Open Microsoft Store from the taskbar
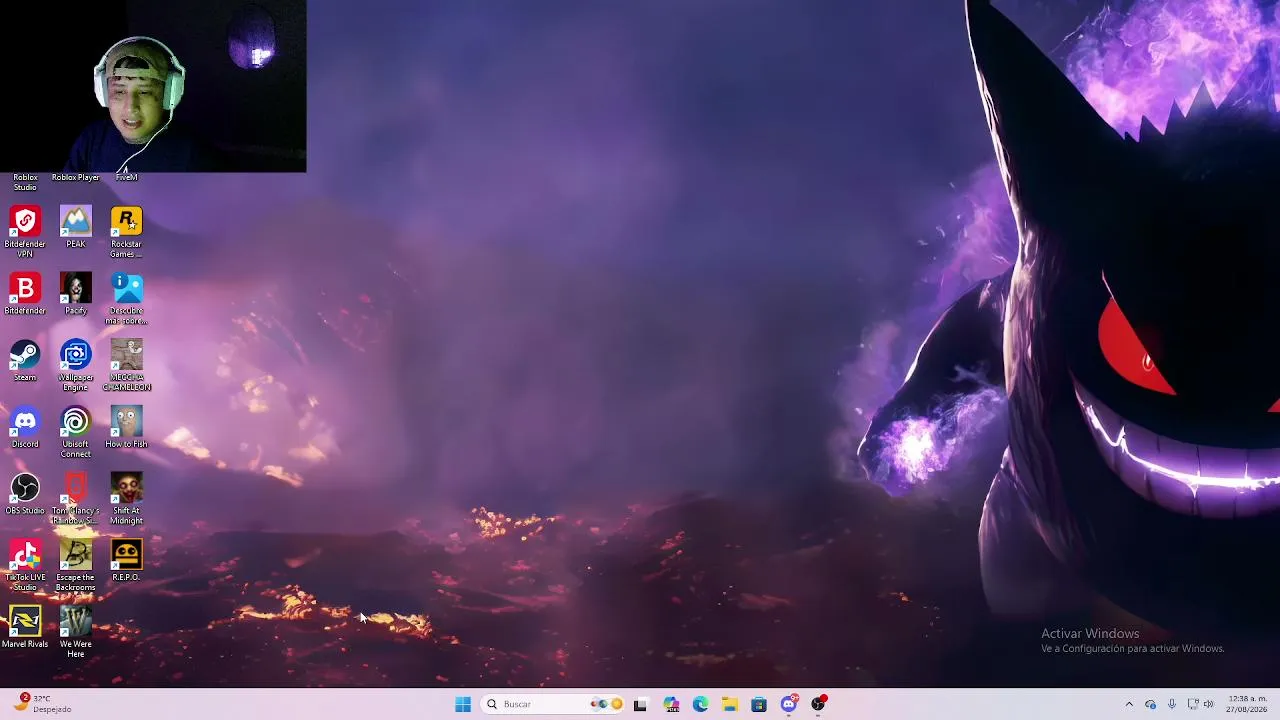The height and width of the screenshot is (720, 1280). click(759, 704)
